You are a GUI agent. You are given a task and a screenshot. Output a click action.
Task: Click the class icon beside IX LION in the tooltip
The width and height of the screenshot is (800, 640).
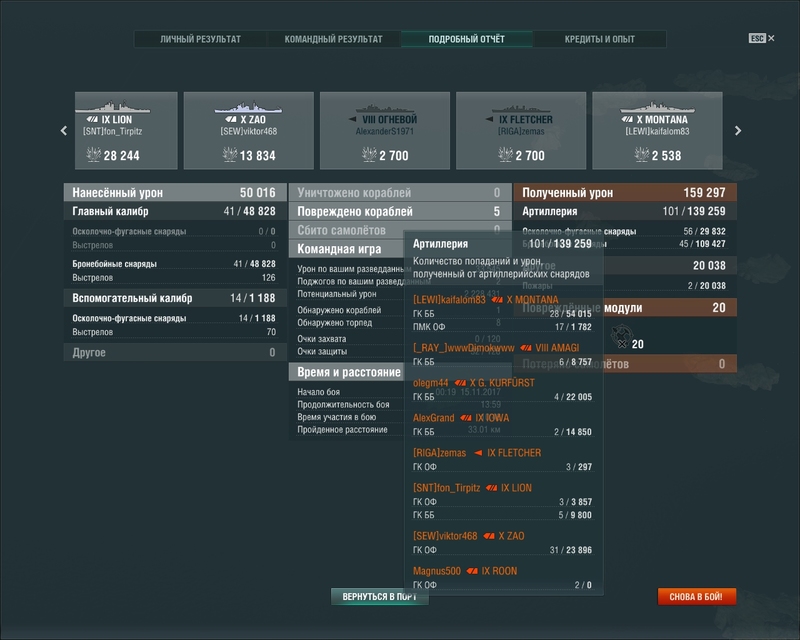(x=491, y=488)
